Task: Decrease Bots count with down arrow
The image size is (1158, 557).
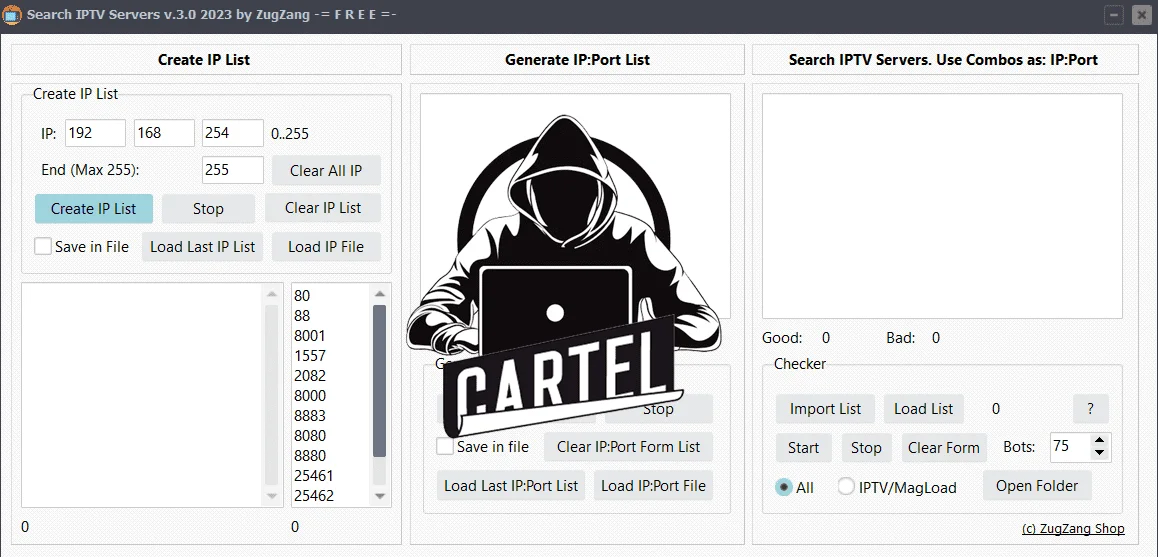Action: coord(1100,453)
